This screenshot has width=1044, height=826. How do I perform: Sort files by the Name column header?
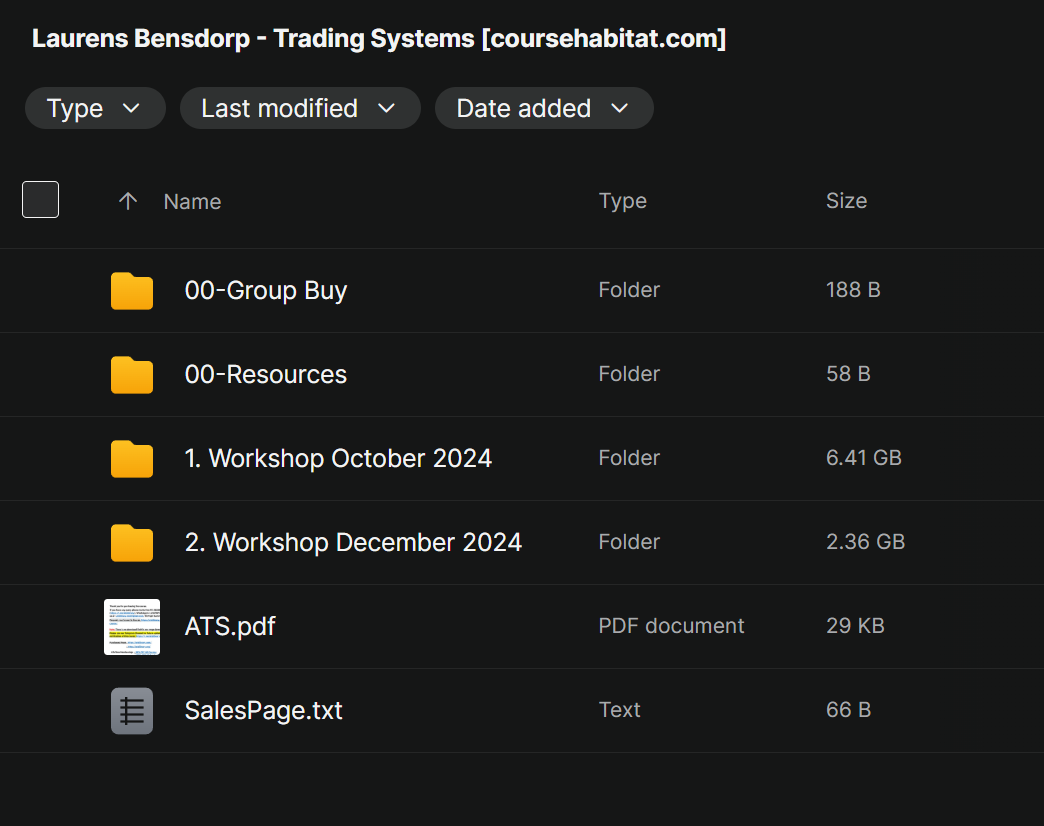[192, 201]
